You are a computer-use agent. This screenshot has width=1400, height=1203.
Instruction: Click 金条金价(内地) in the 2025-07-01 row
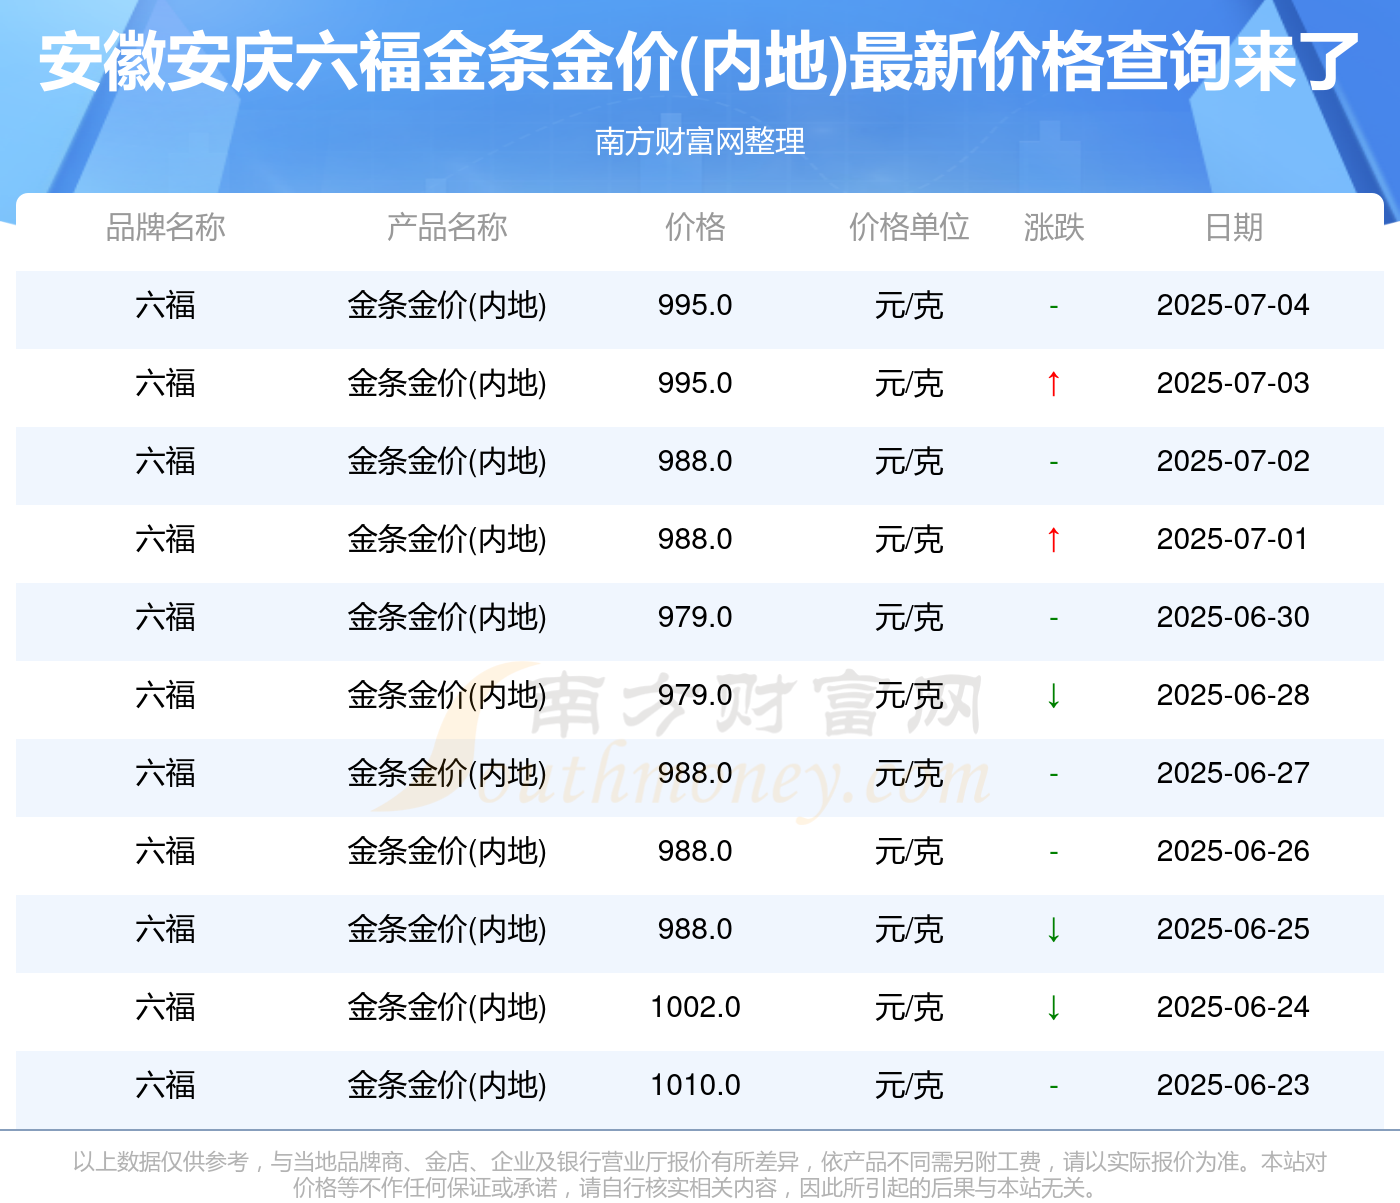point(447,539)
